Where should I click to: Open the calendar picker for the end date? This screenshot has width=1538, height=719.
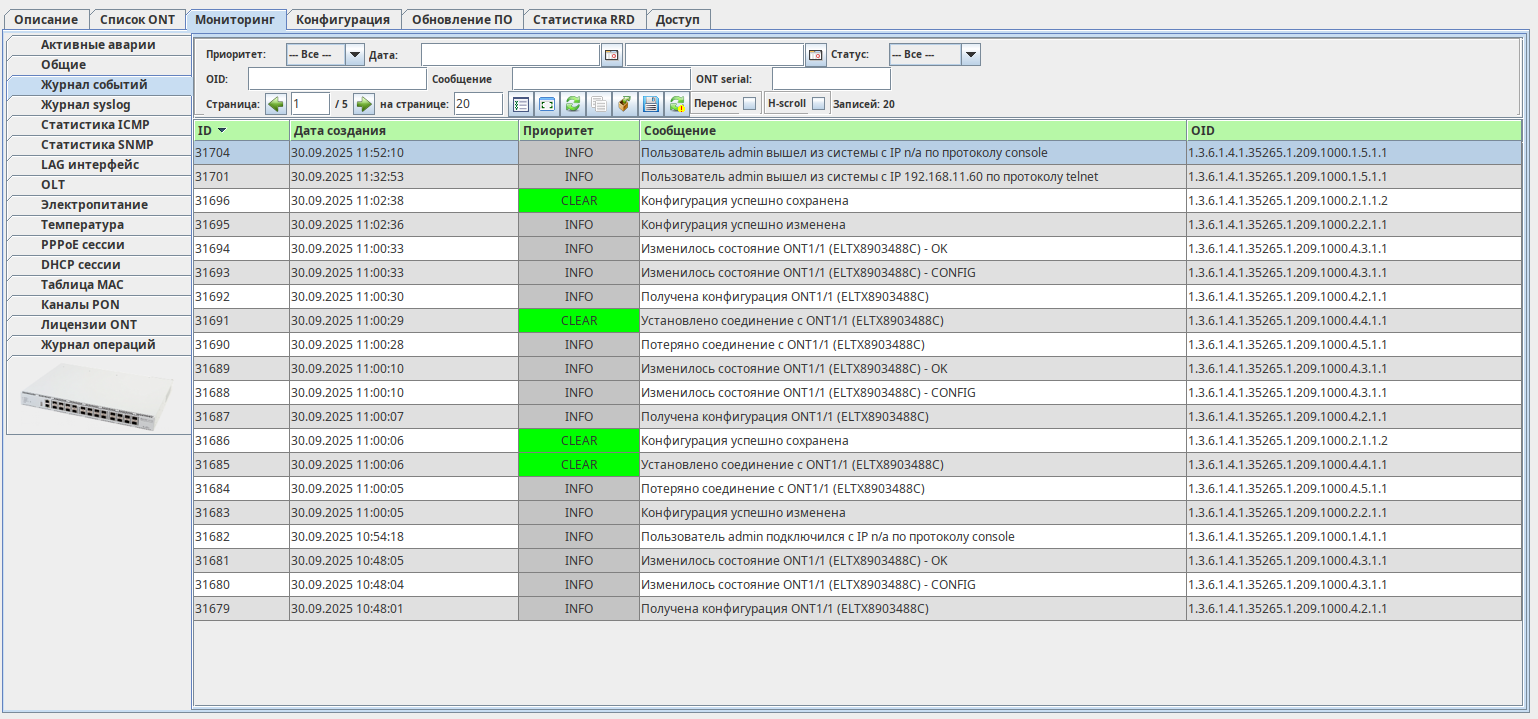tap(816, 55)
